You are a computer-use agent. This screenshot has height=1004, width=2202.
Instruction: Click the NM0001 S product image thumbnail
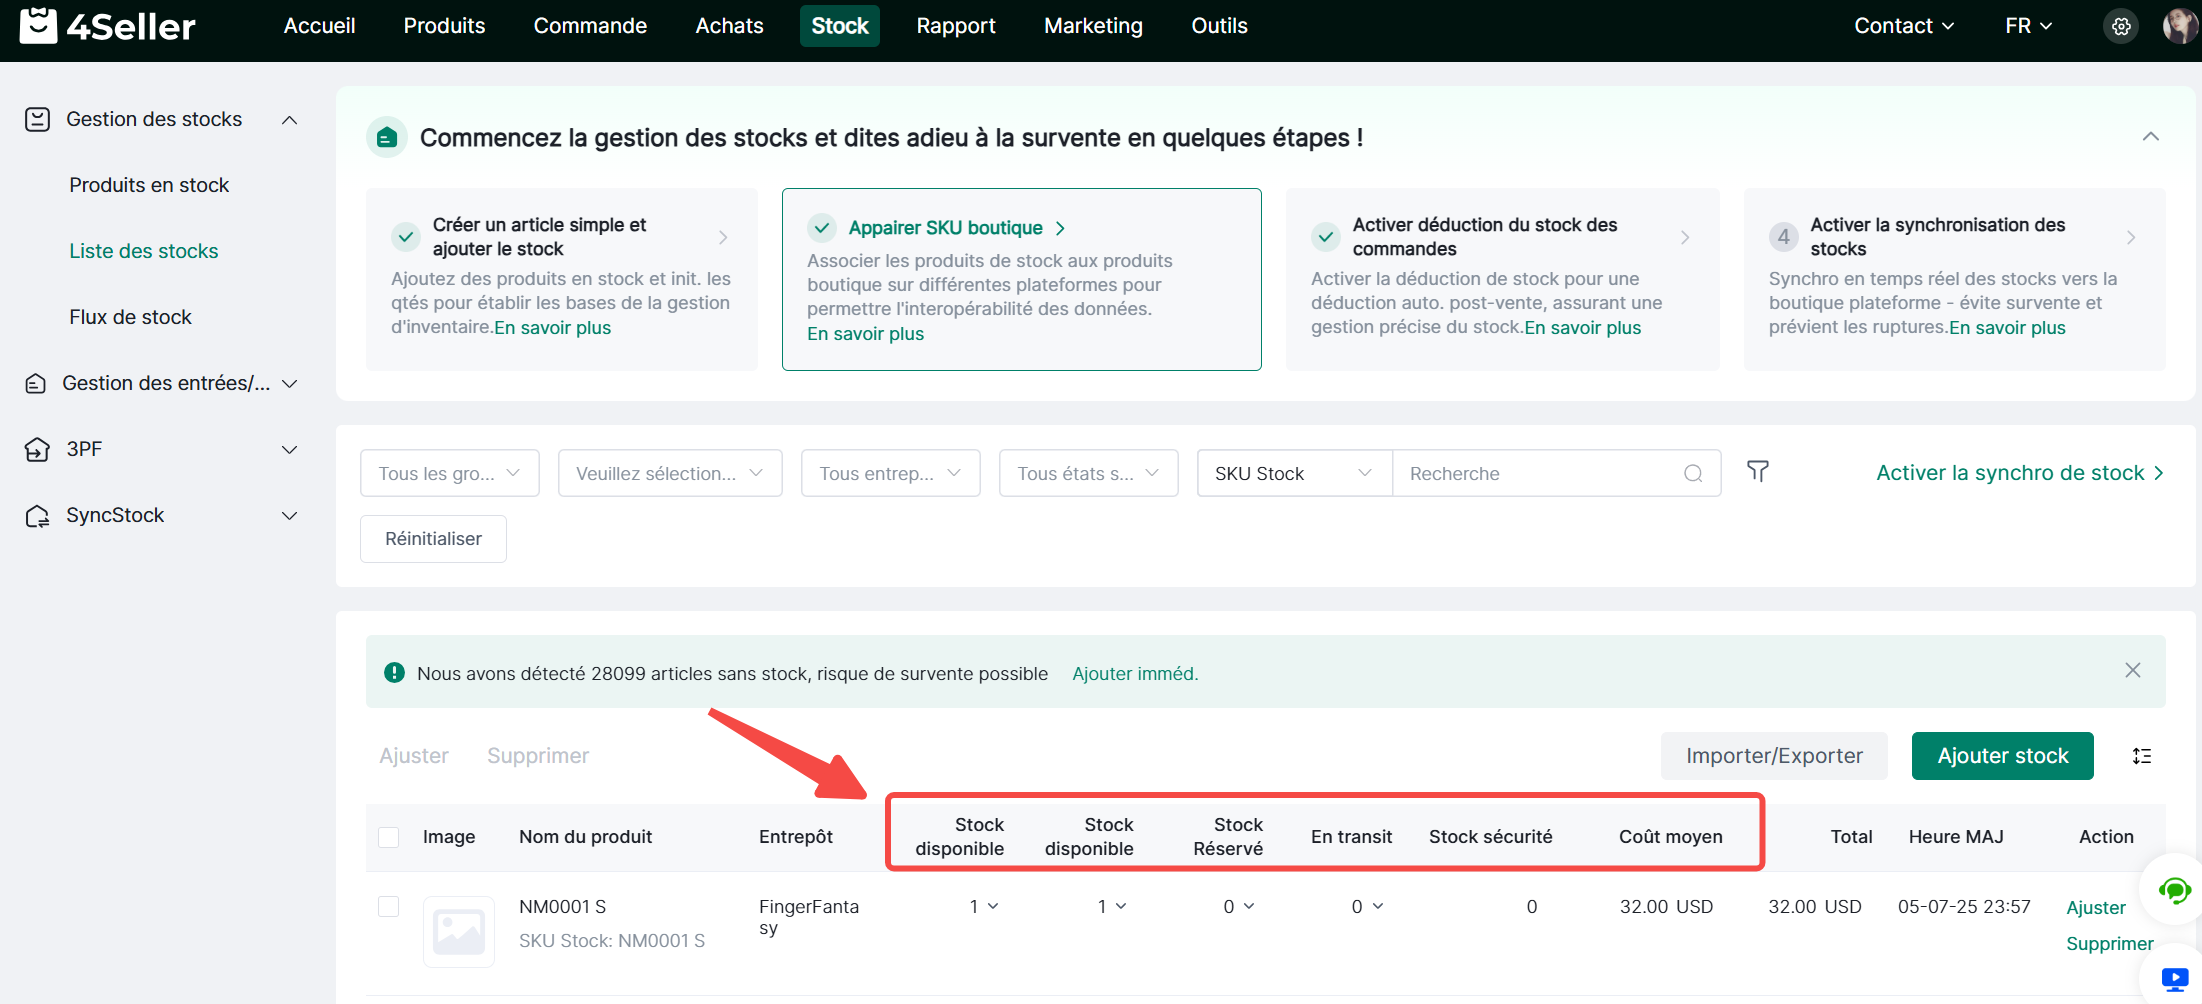click(459, 931)
